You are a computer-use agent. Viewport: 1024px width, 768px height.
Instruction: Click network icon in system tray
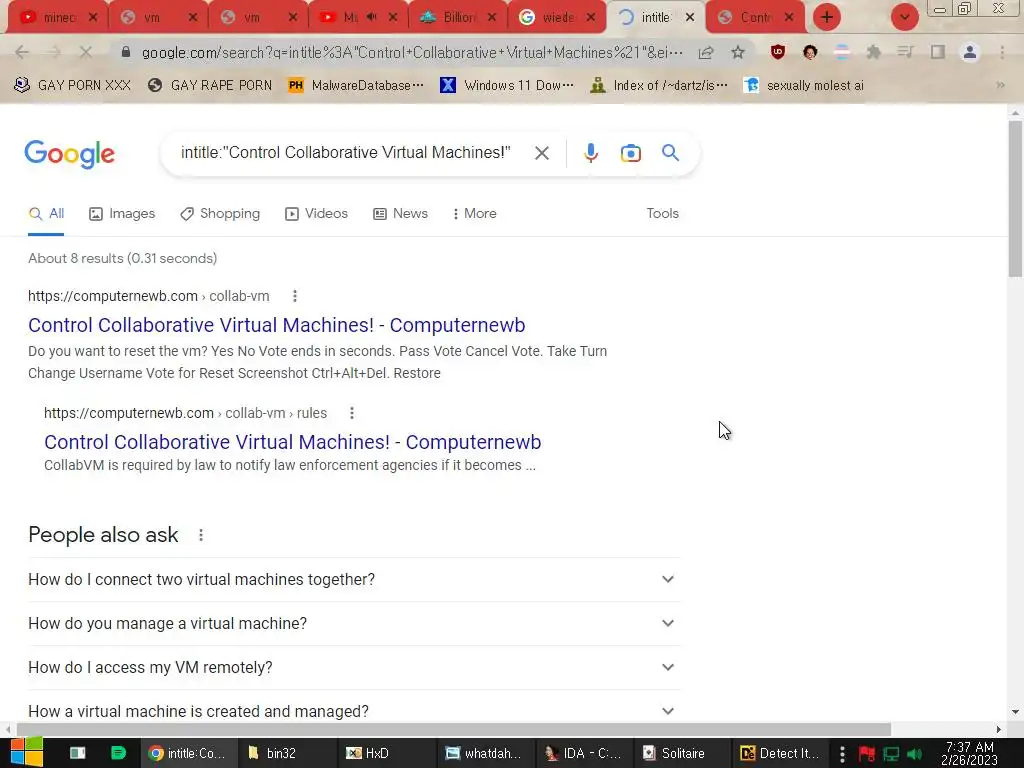coord(891,754)
